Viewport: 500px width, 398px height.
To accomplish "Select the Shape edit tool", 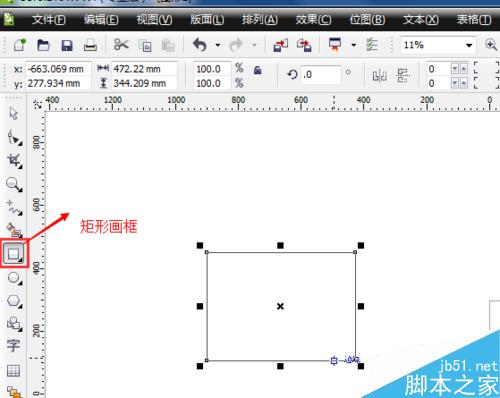I will (x=14, y=137).
